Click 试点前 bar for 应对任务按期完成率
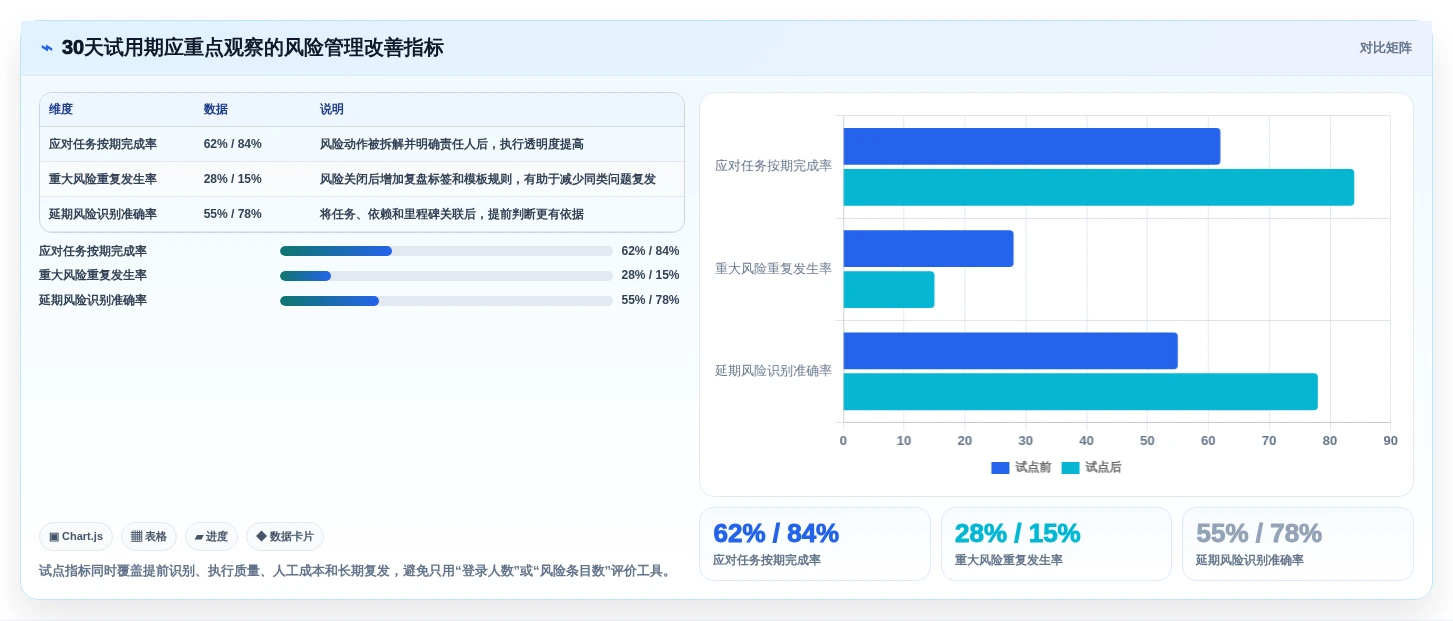1453x621 pixels. click(x=1032, y=146)
